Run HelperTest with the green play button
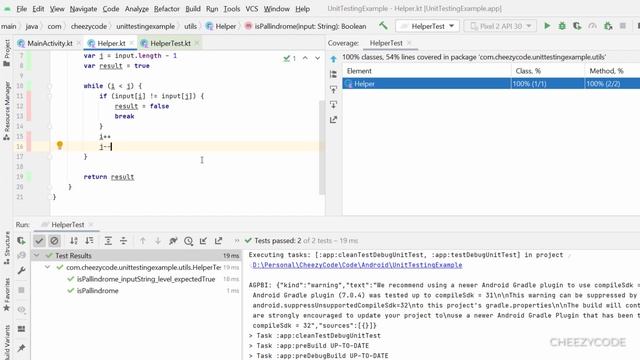Viewport: 640px width, 360px height. coord(547,26)
